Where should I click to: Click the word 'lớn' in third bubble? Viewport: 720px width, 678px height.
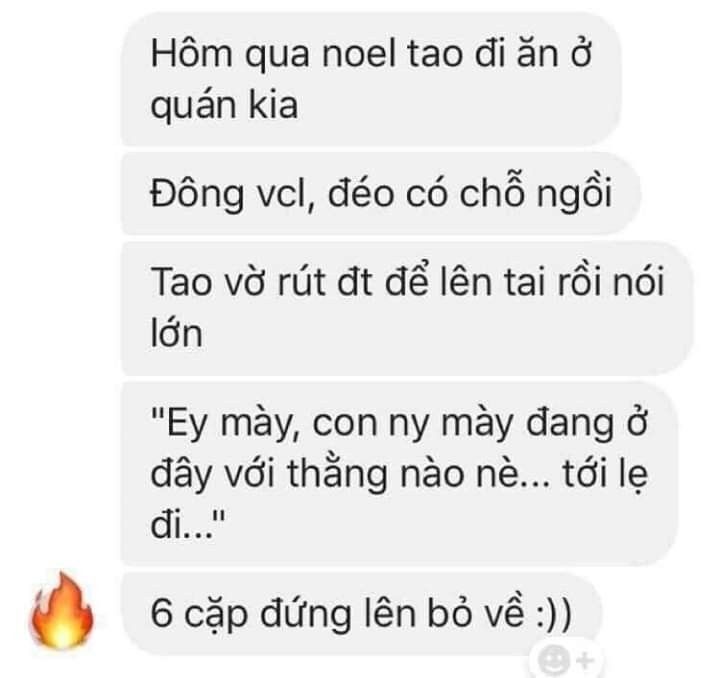pyautogui.click(x=176, y=333)
